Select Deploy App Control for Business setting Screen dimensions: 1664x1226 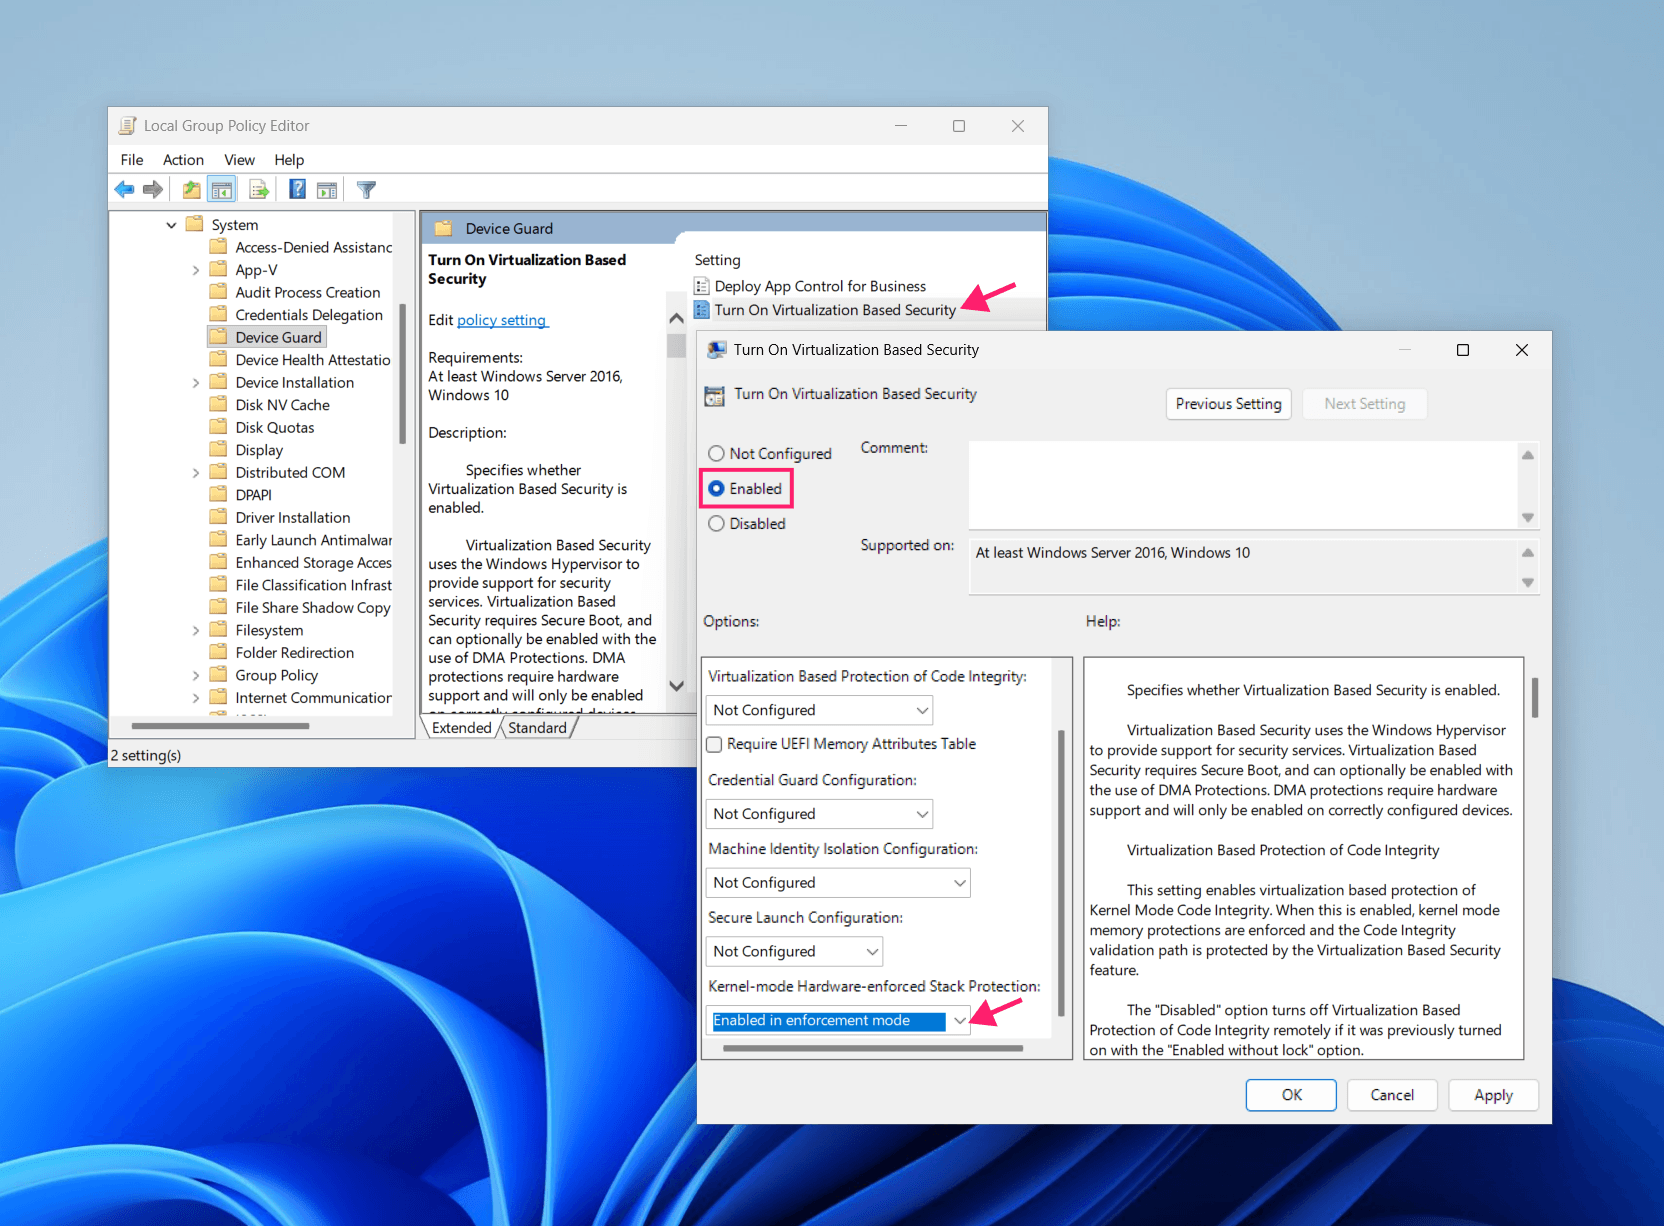(x=820, y=286)
